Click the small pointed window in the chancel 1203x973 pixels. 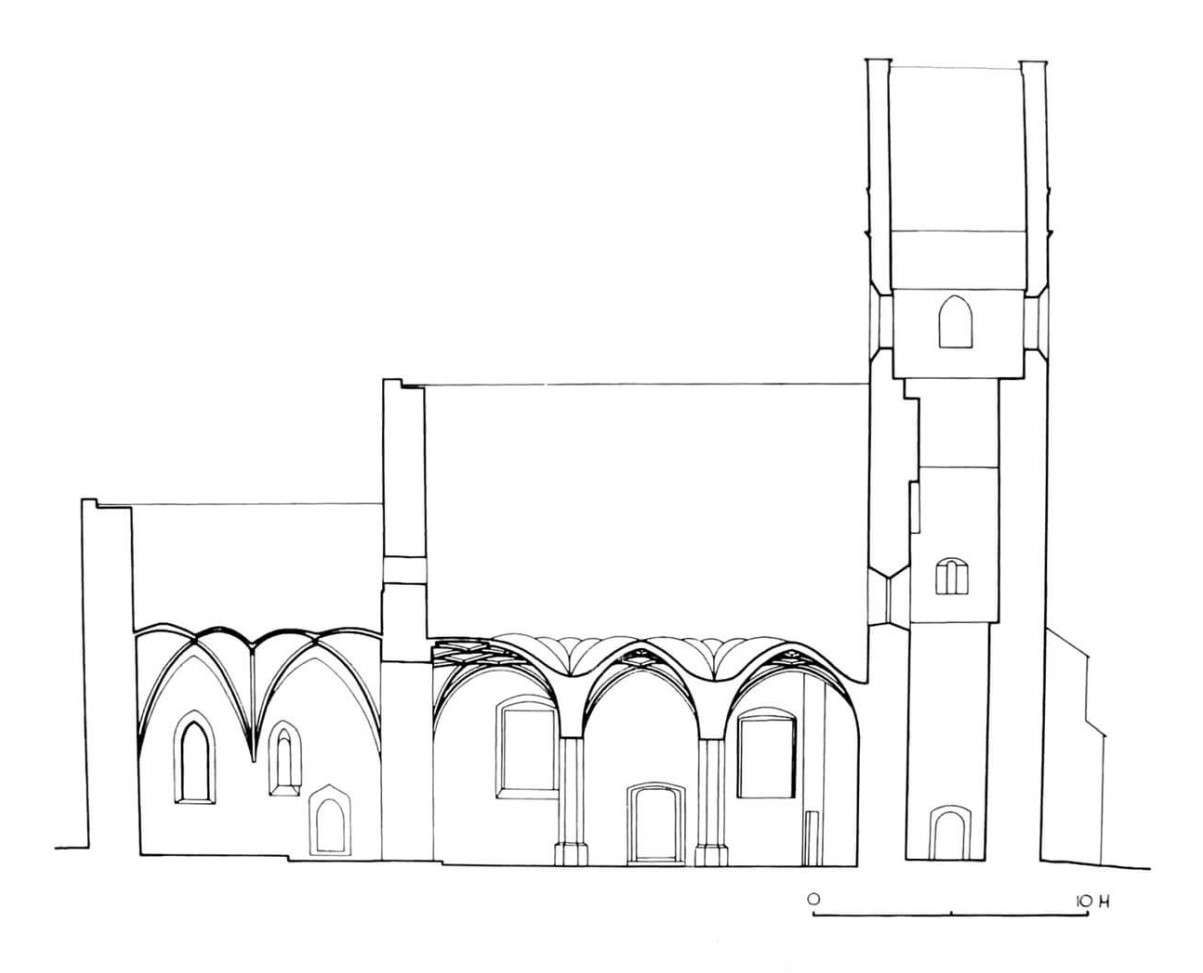tap(285, 760)
